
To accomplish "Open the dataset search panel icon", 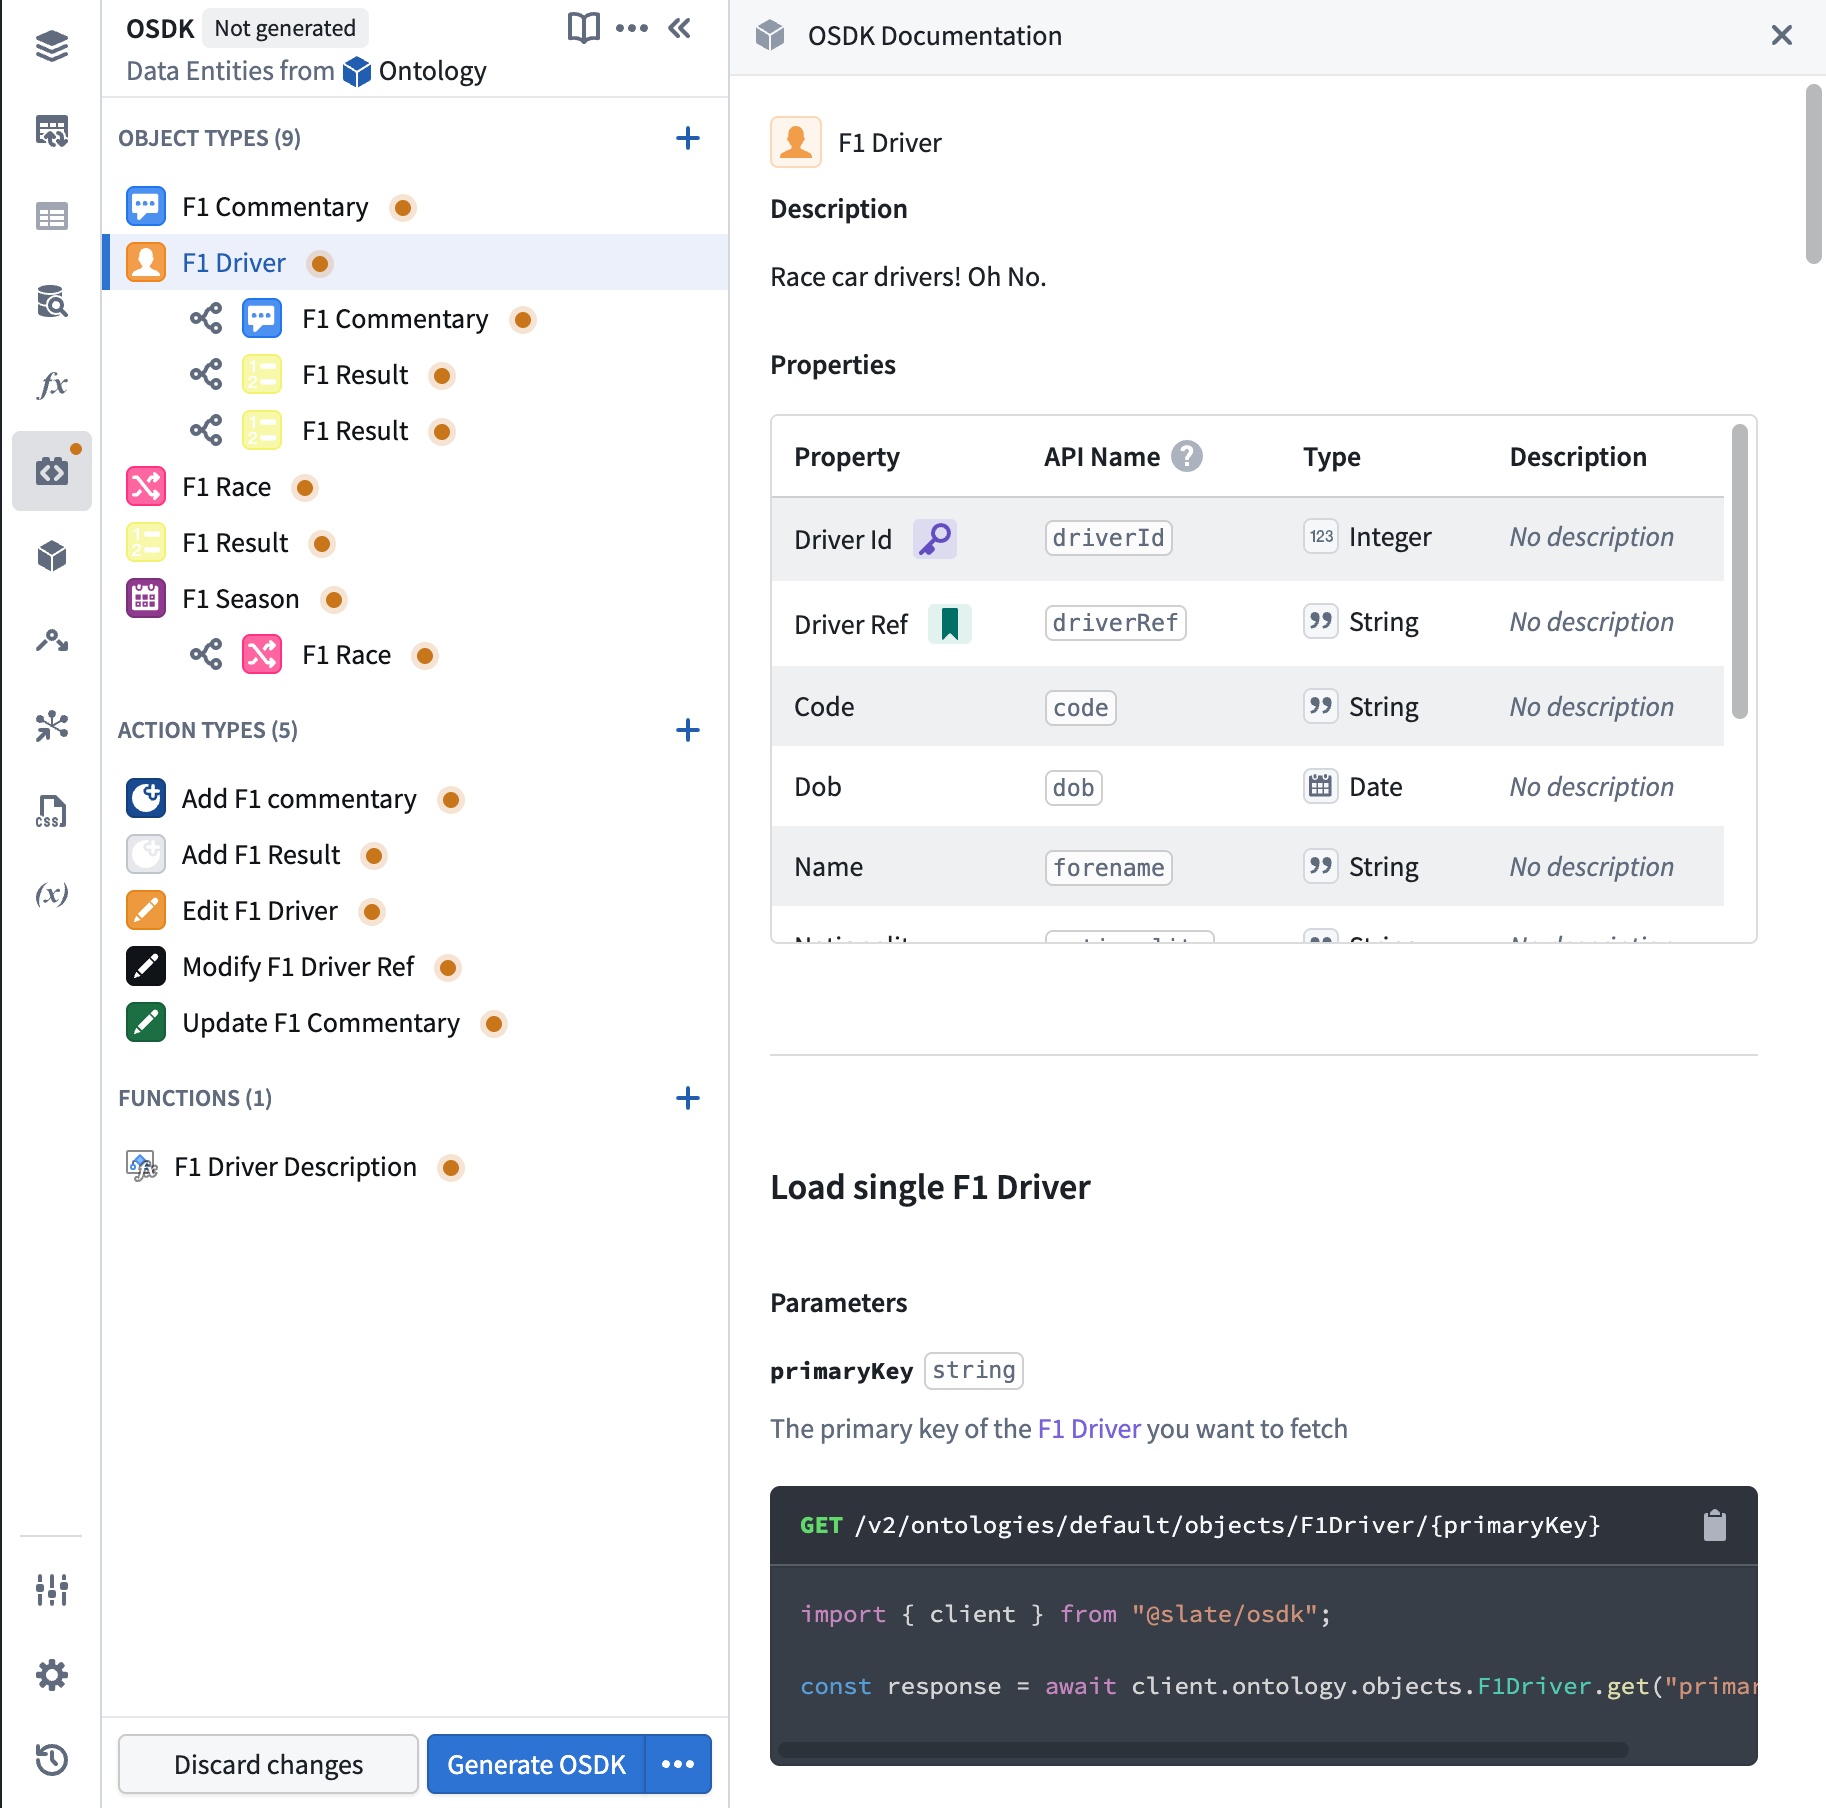I will [53, 302].
